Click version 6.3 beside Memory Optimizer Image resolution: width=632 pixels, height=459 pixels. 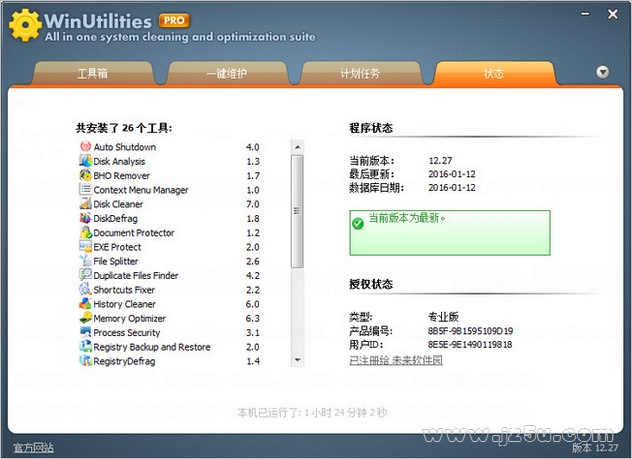click(253, 318)
